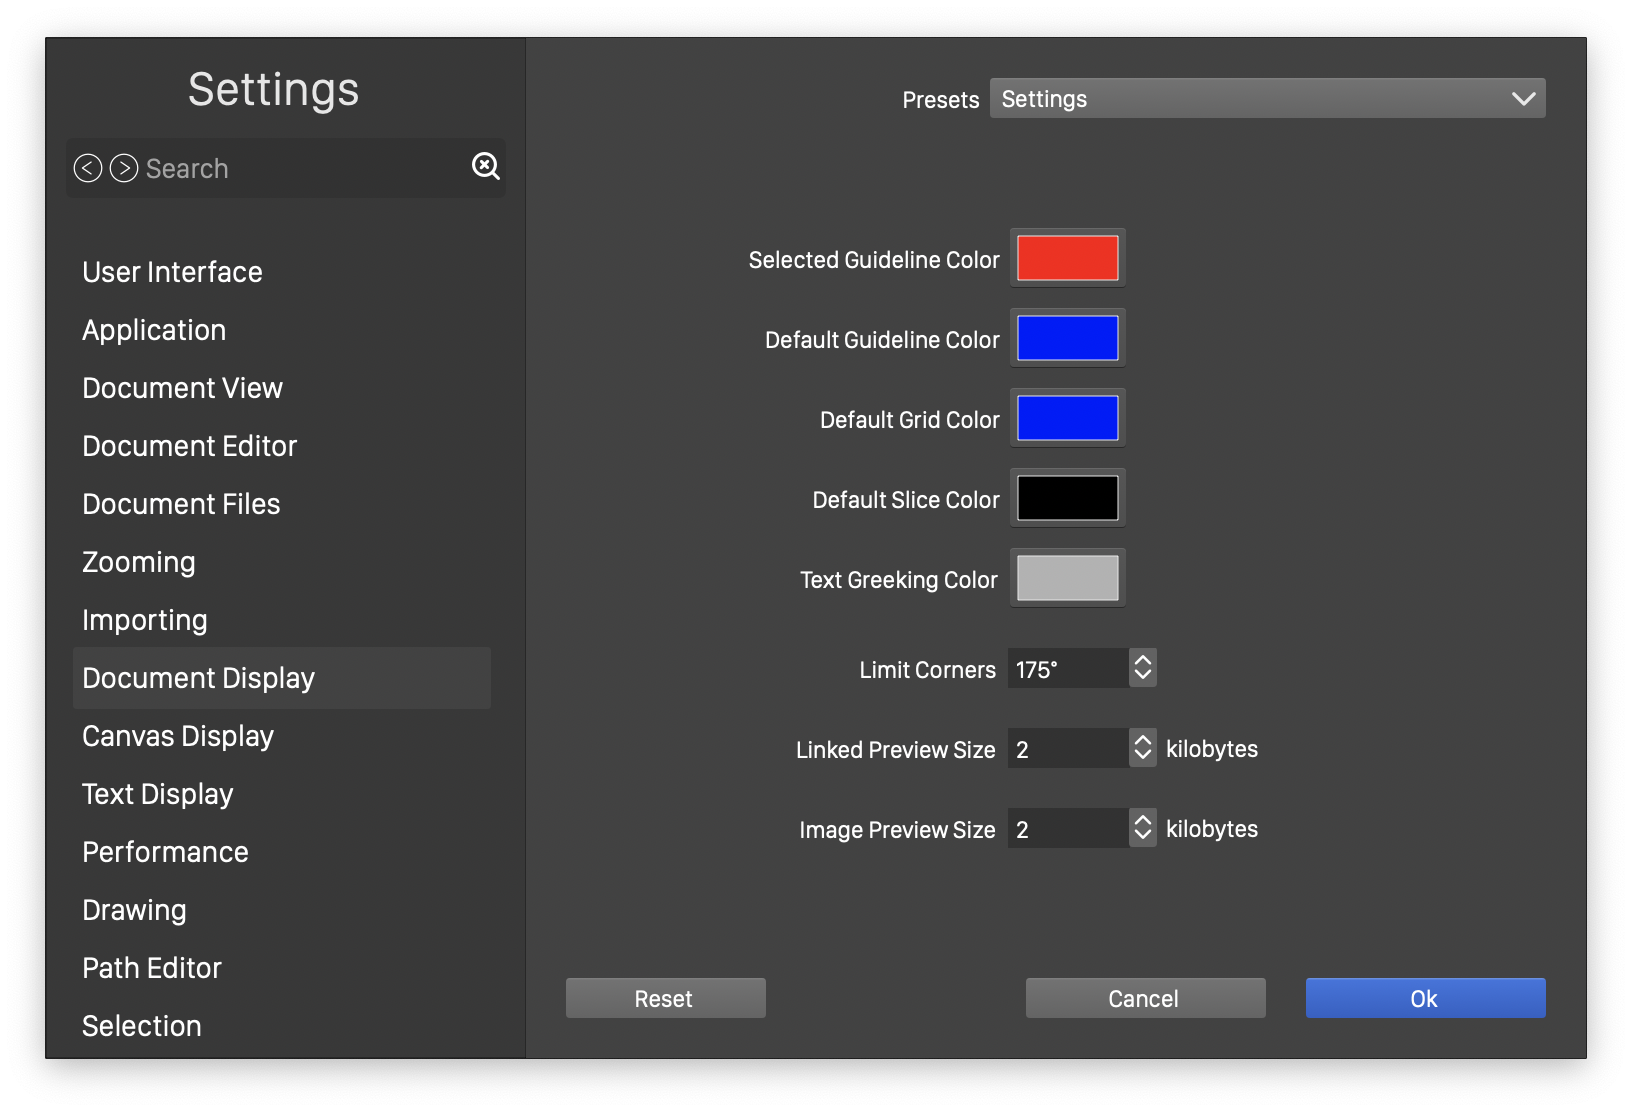Change the Selected Guideline Color swatch
Screen dimensions: 1632x1112
coord(1068,258)
